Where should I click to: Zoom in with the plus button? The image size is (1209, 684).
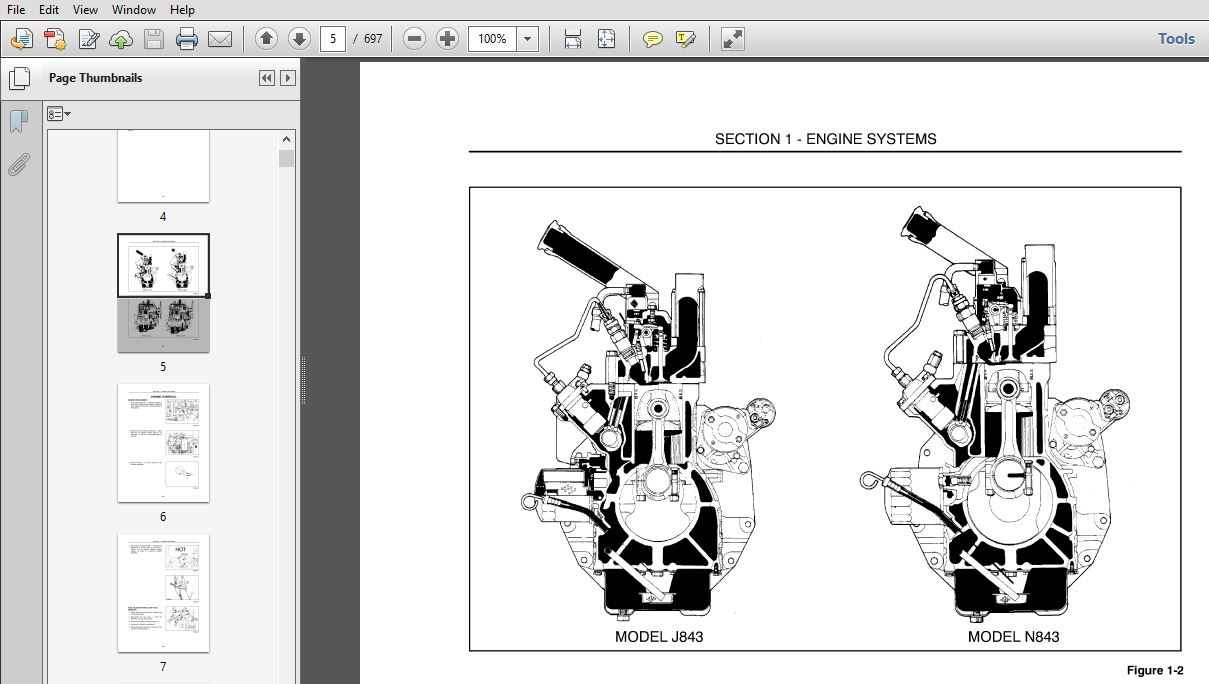click(448, 39)
